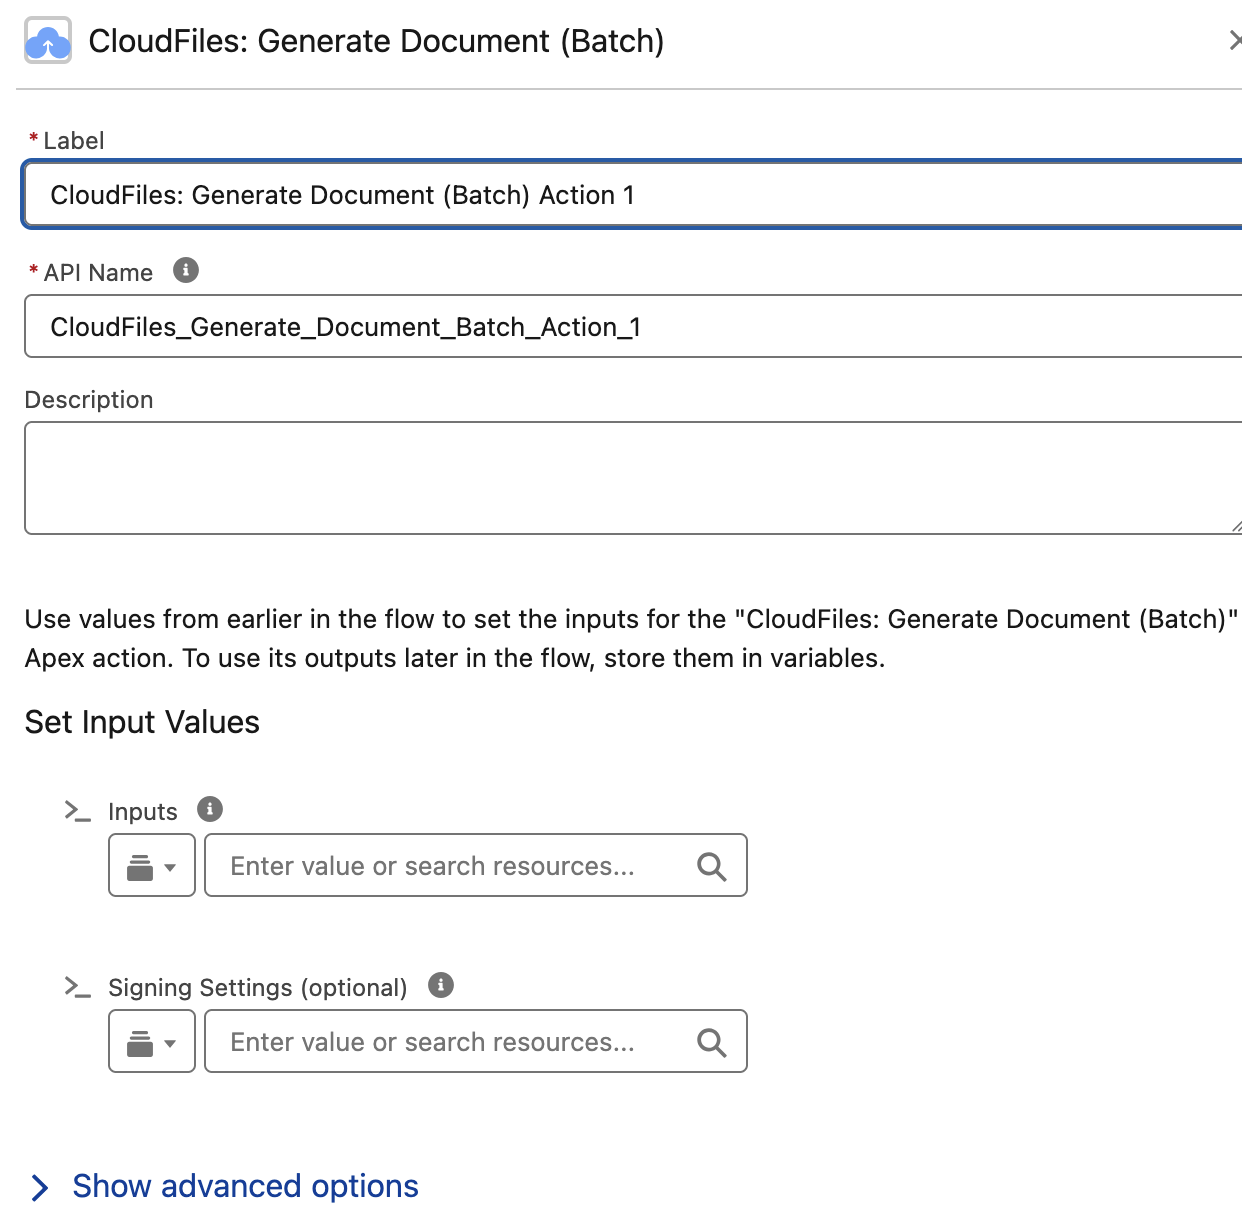The height and width of the screenshot is (1219, 1258).
Task: Click the 'Description' field label
Action: pos(89,400)
